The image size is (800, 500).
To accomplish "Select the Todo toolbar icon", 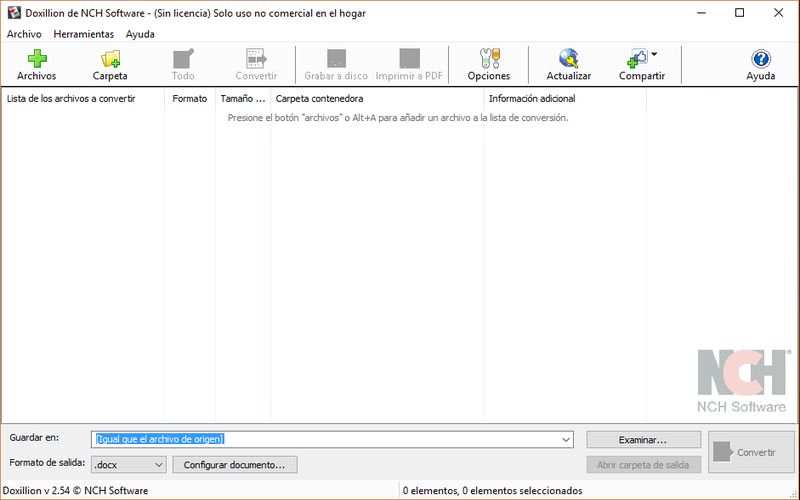I will pos(183,59).
